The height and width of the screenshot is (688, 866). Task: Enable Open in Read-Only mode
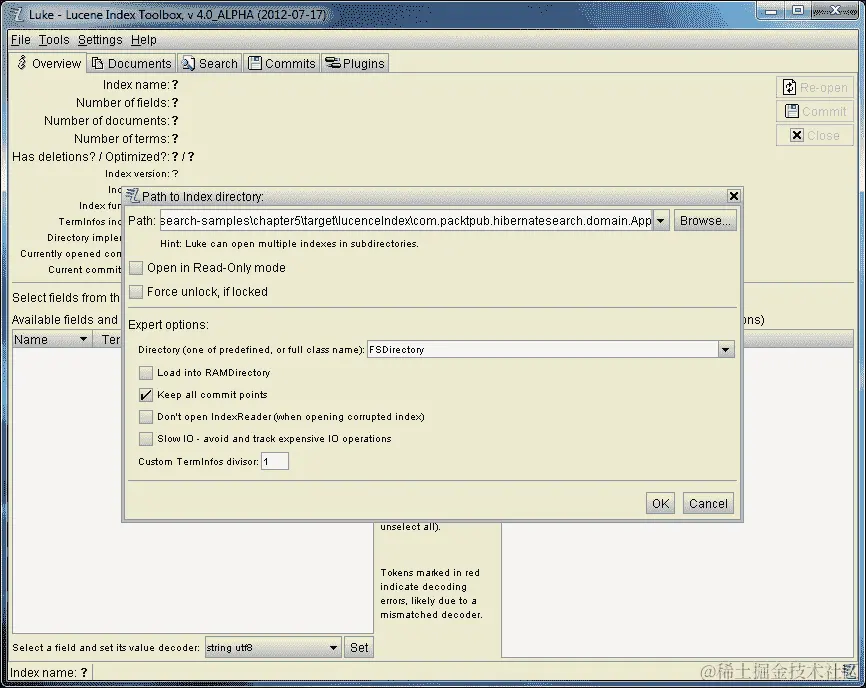pyautogui.click(x=136, y=268)
